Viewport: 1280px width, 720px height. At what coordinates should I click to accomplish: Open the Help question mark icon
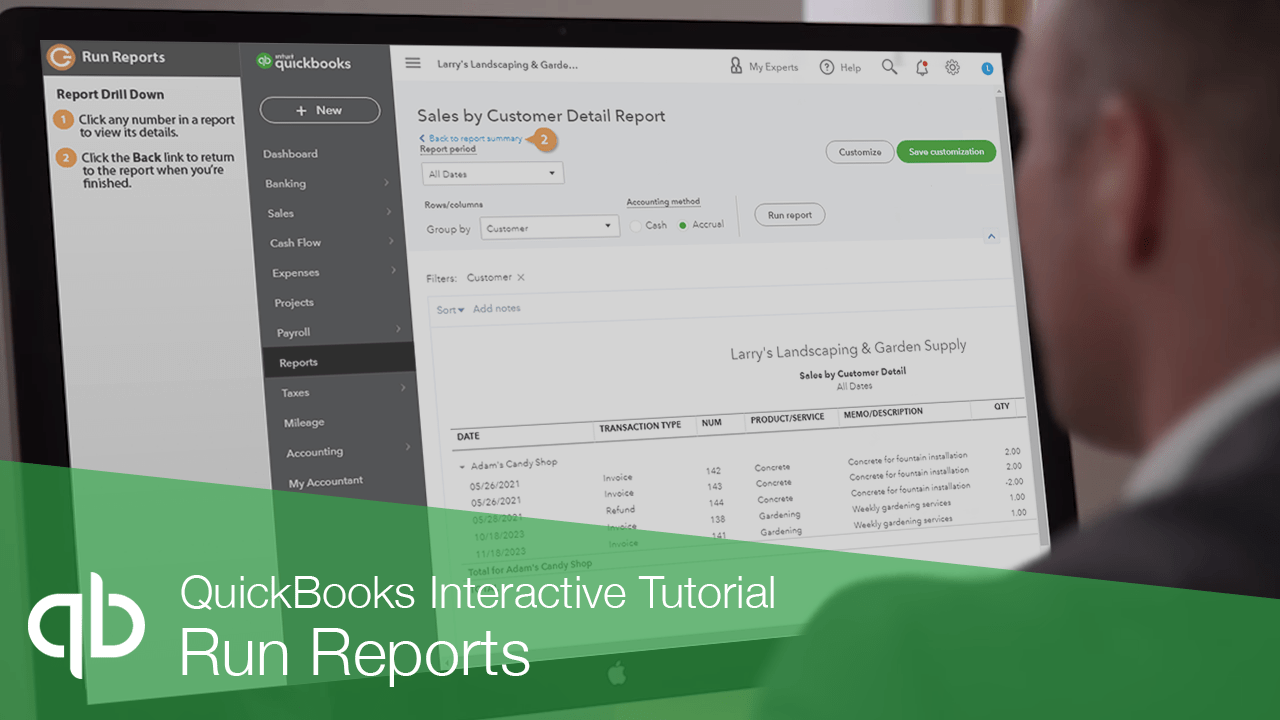pos(827,67)
